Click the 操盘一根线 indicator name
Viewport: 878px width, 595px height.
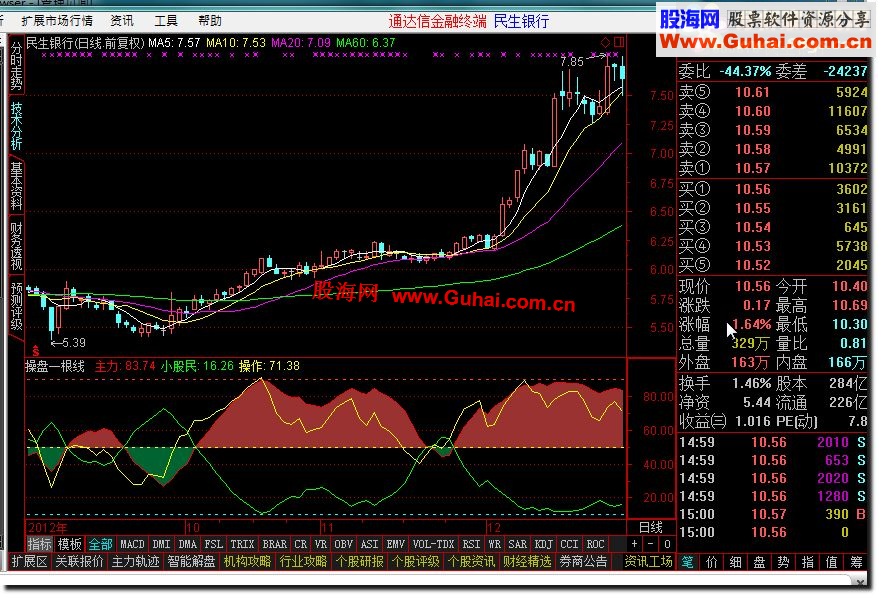[x=55, y=366]
